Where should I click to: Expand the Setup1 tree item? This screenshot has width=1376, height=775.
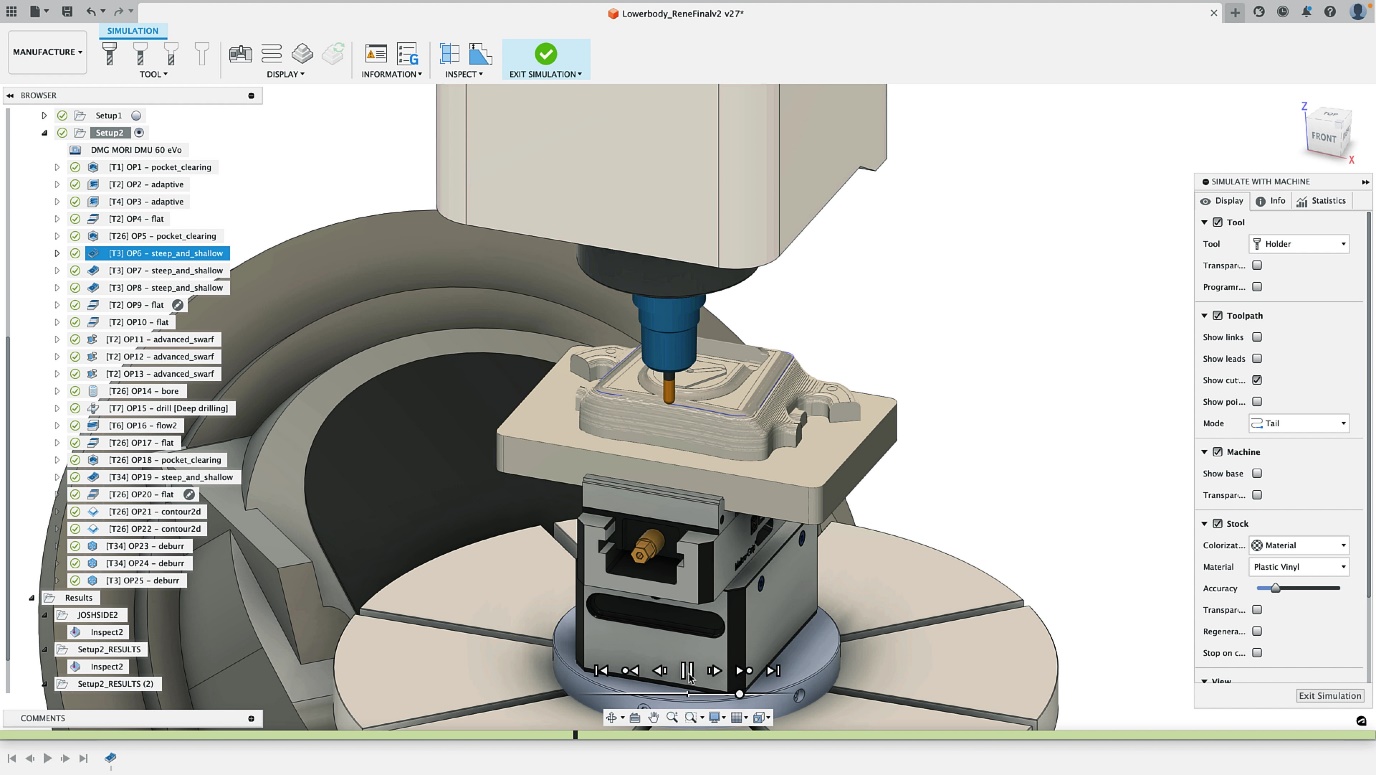44,115
